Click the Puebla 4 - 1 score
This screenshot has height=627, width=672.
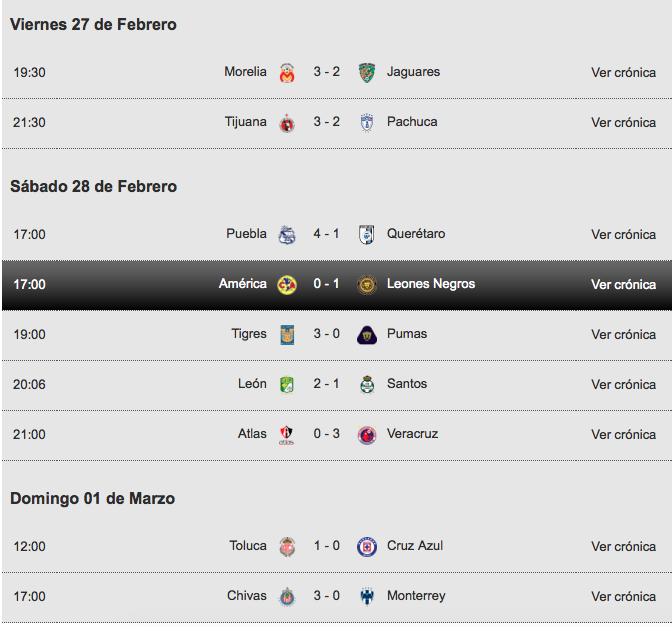(326, 234)
